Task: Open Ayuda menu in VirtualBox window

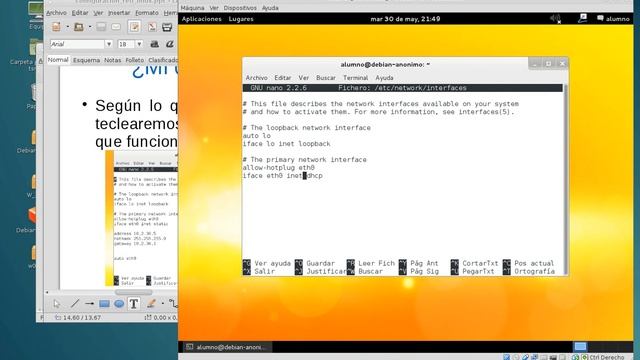Action: coord(270,8)
